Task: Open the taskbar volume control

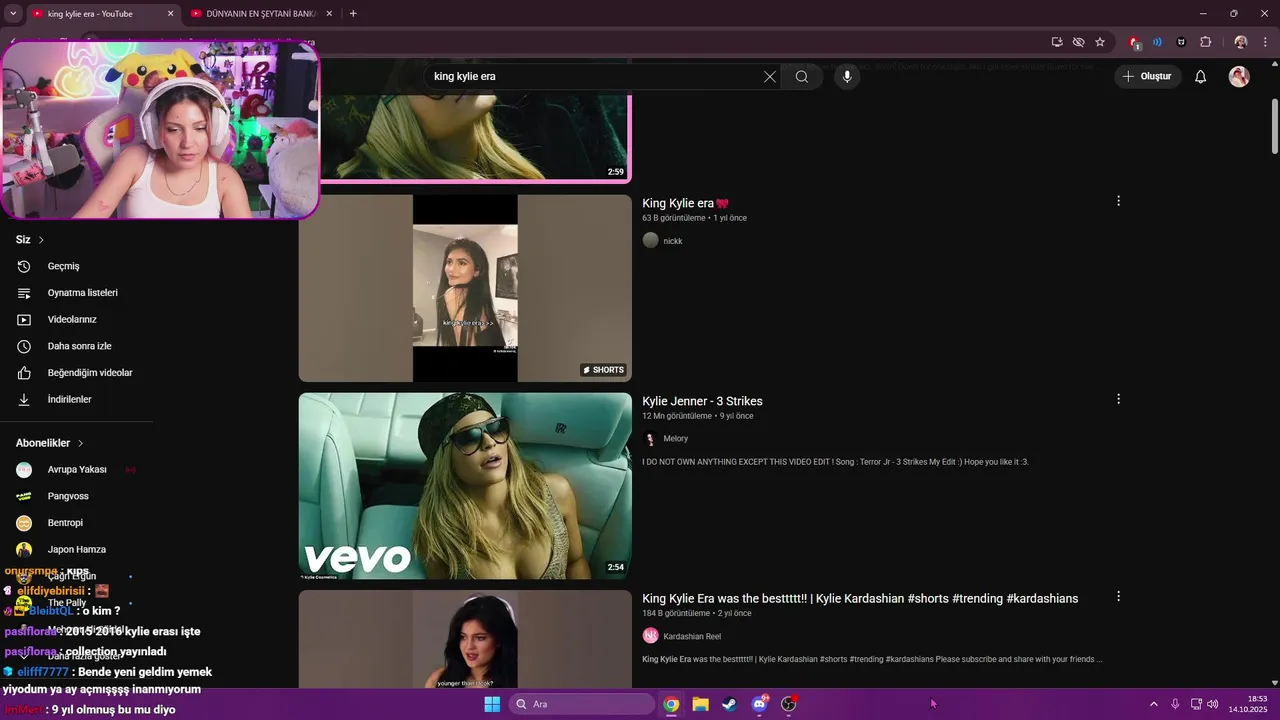Action: tap(1213, 704)
